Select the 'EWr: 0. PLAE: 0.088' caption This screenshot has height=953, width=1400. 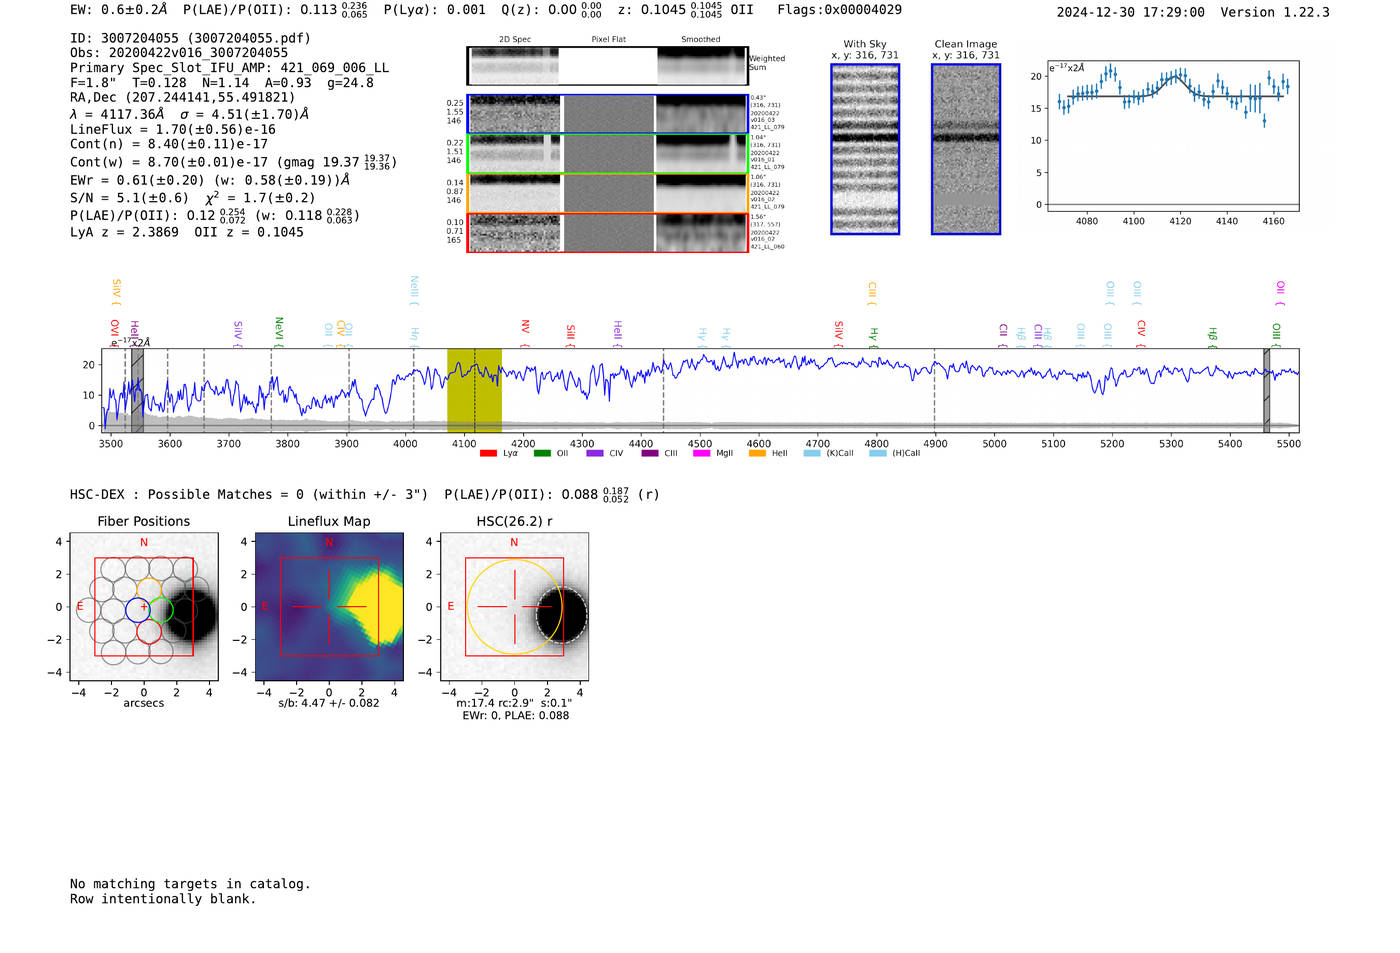pyautogui.click(x=515, y=715)
